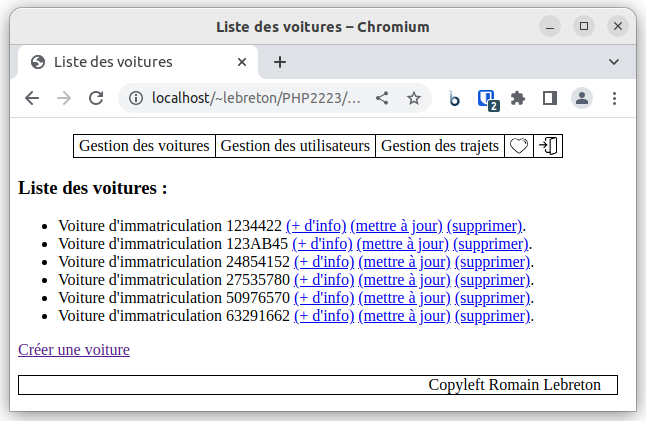Open '+ d'info' for car 24854152
This screenshot has width=646, height=421.
point(324,262)
